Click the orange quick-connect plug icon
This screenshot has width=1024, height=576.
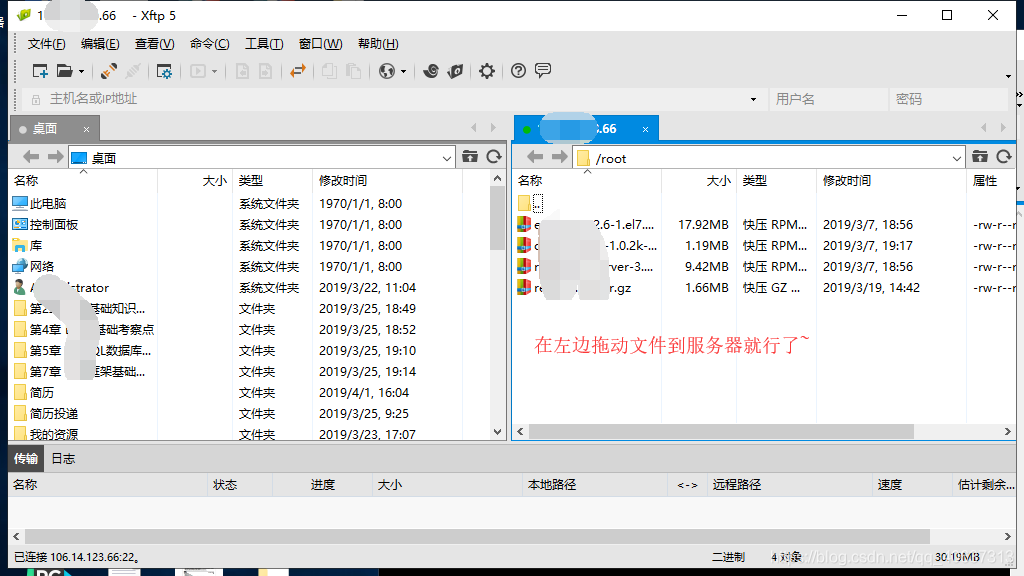107,71
